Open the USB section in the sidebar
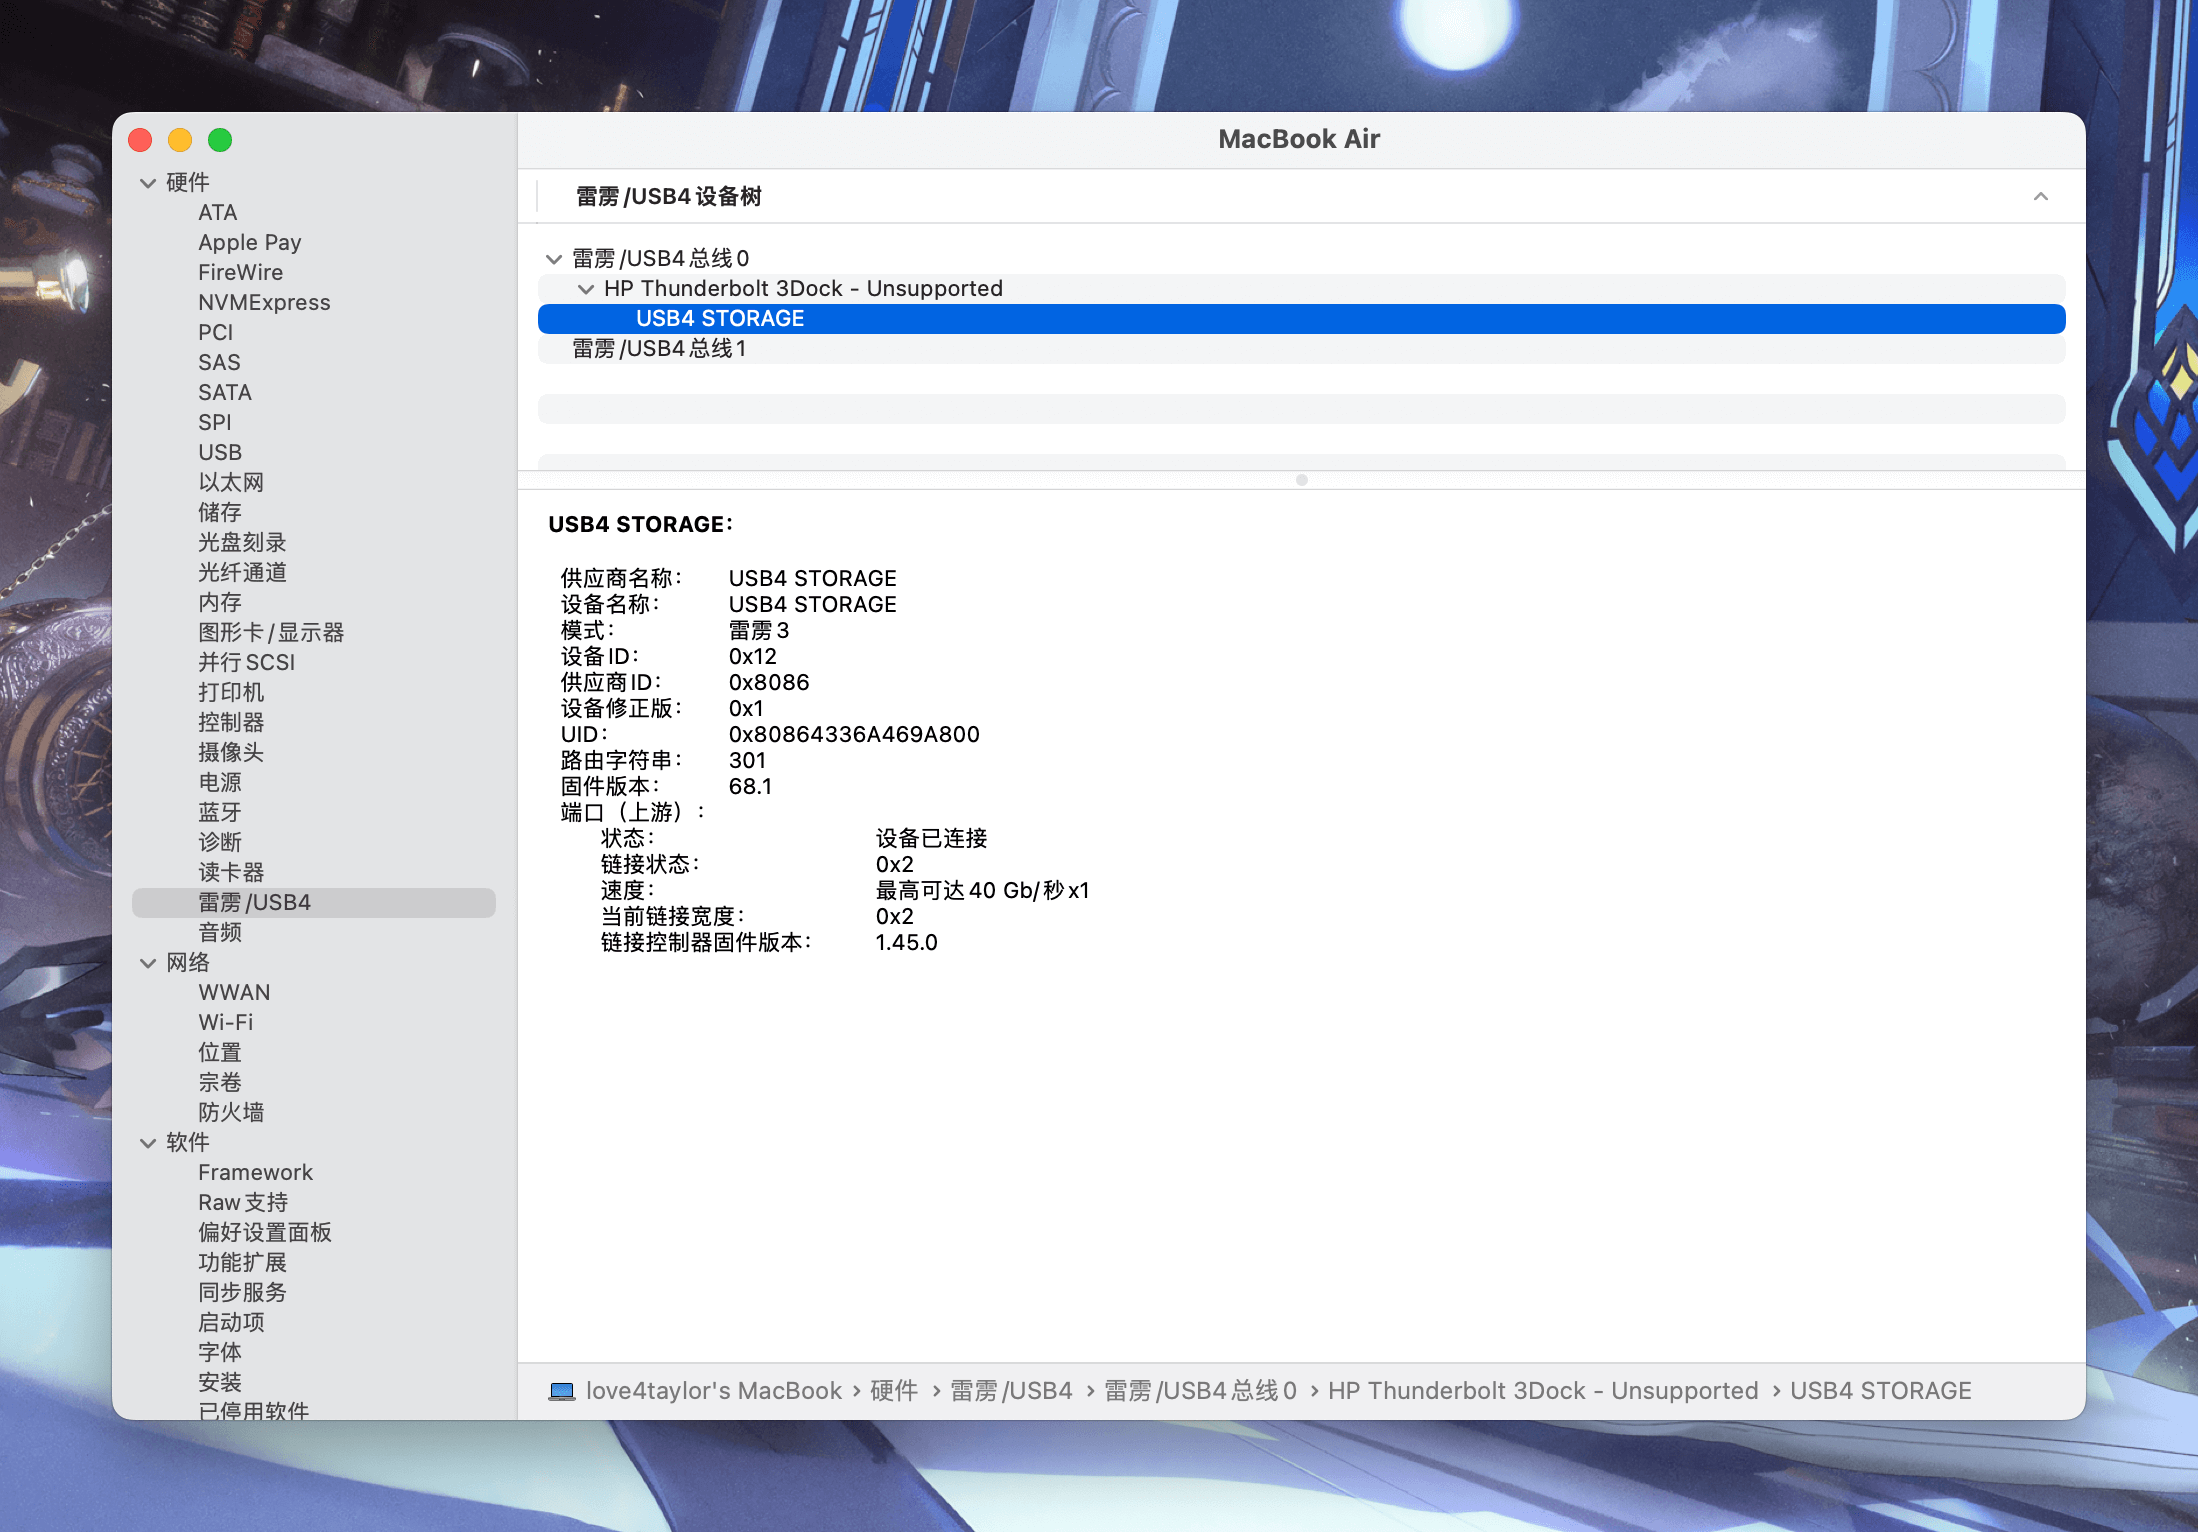The width and height of the screenshot is (2198, 1532). coord(220,452)
